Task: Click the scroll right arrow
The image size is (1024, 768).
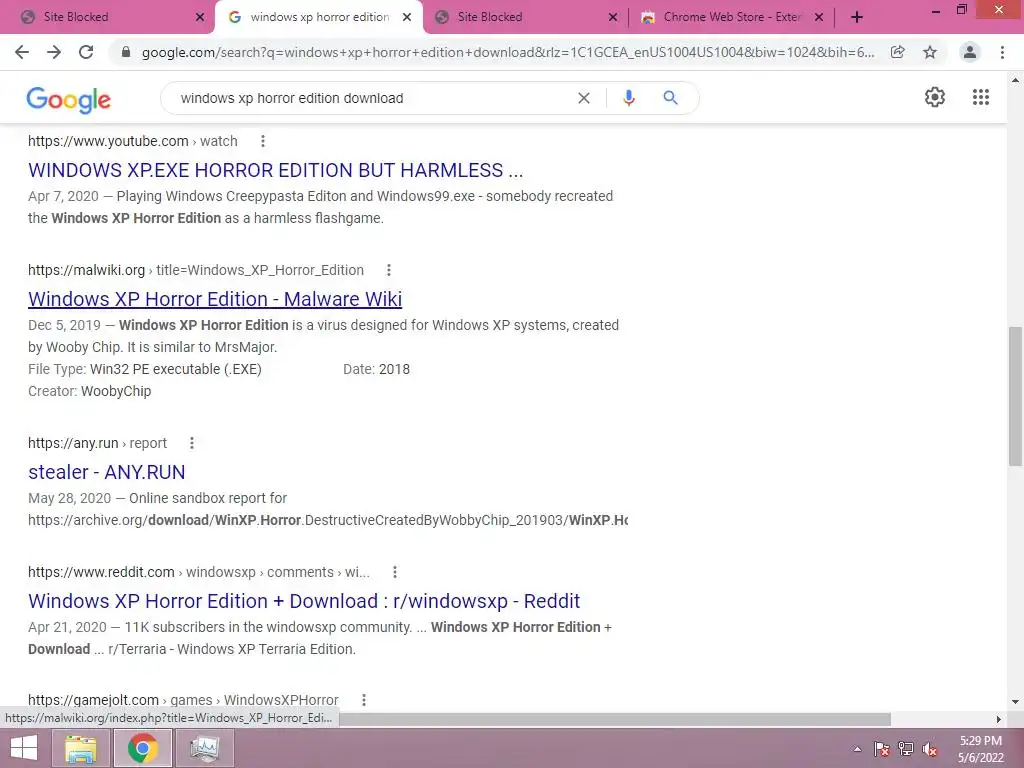Action: pyautogui.click(x=999, y=719)
